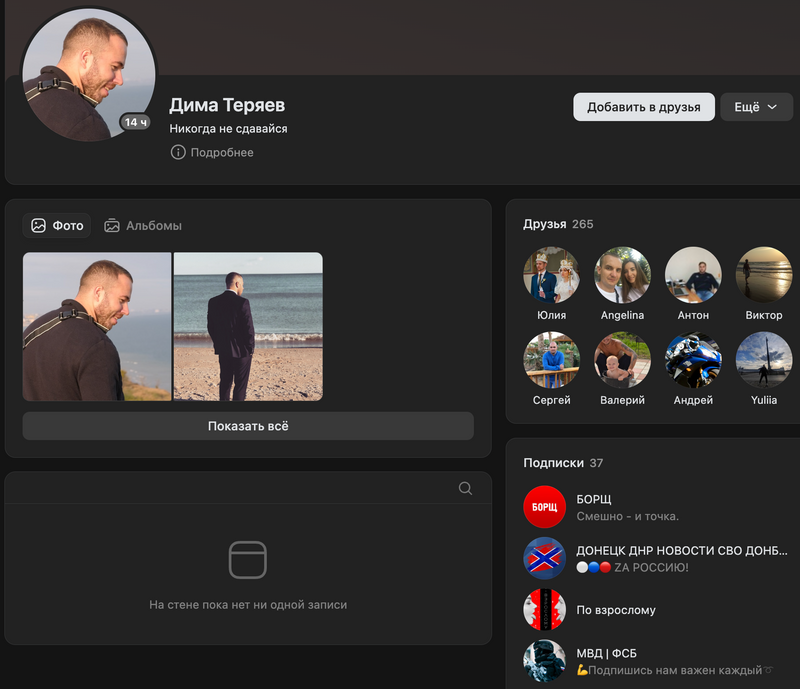Open the first profile photo thumbnail
The width and height of the screenshot is (800, 689).
point(97,326)
